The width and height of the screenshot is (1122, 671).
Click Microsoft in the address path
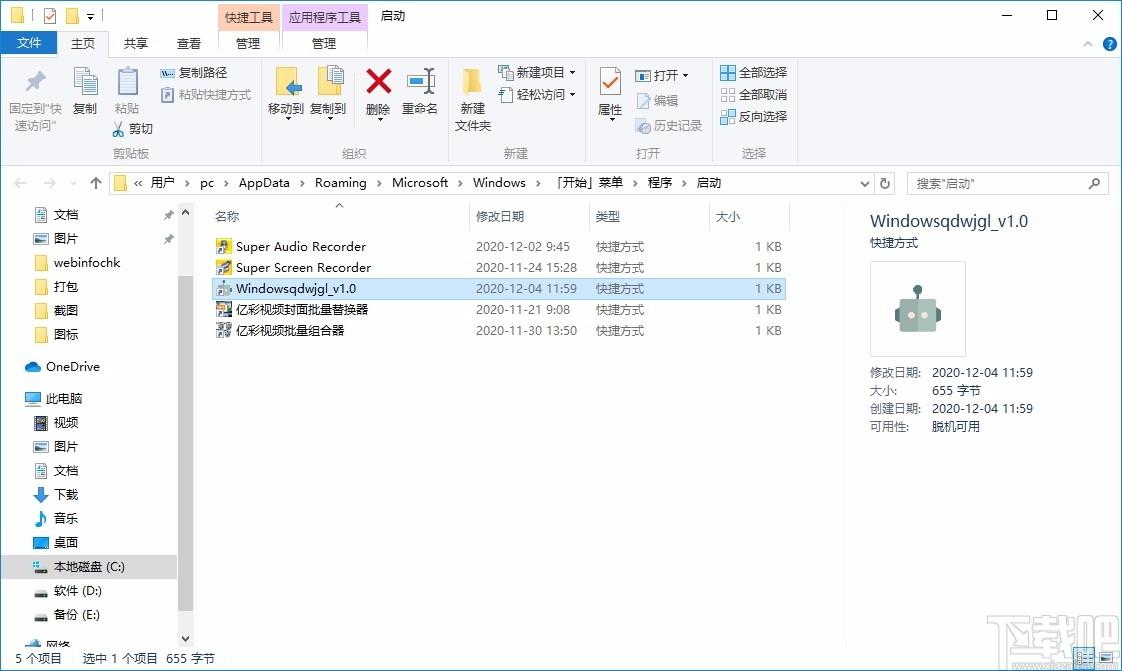tap(420, 183)
